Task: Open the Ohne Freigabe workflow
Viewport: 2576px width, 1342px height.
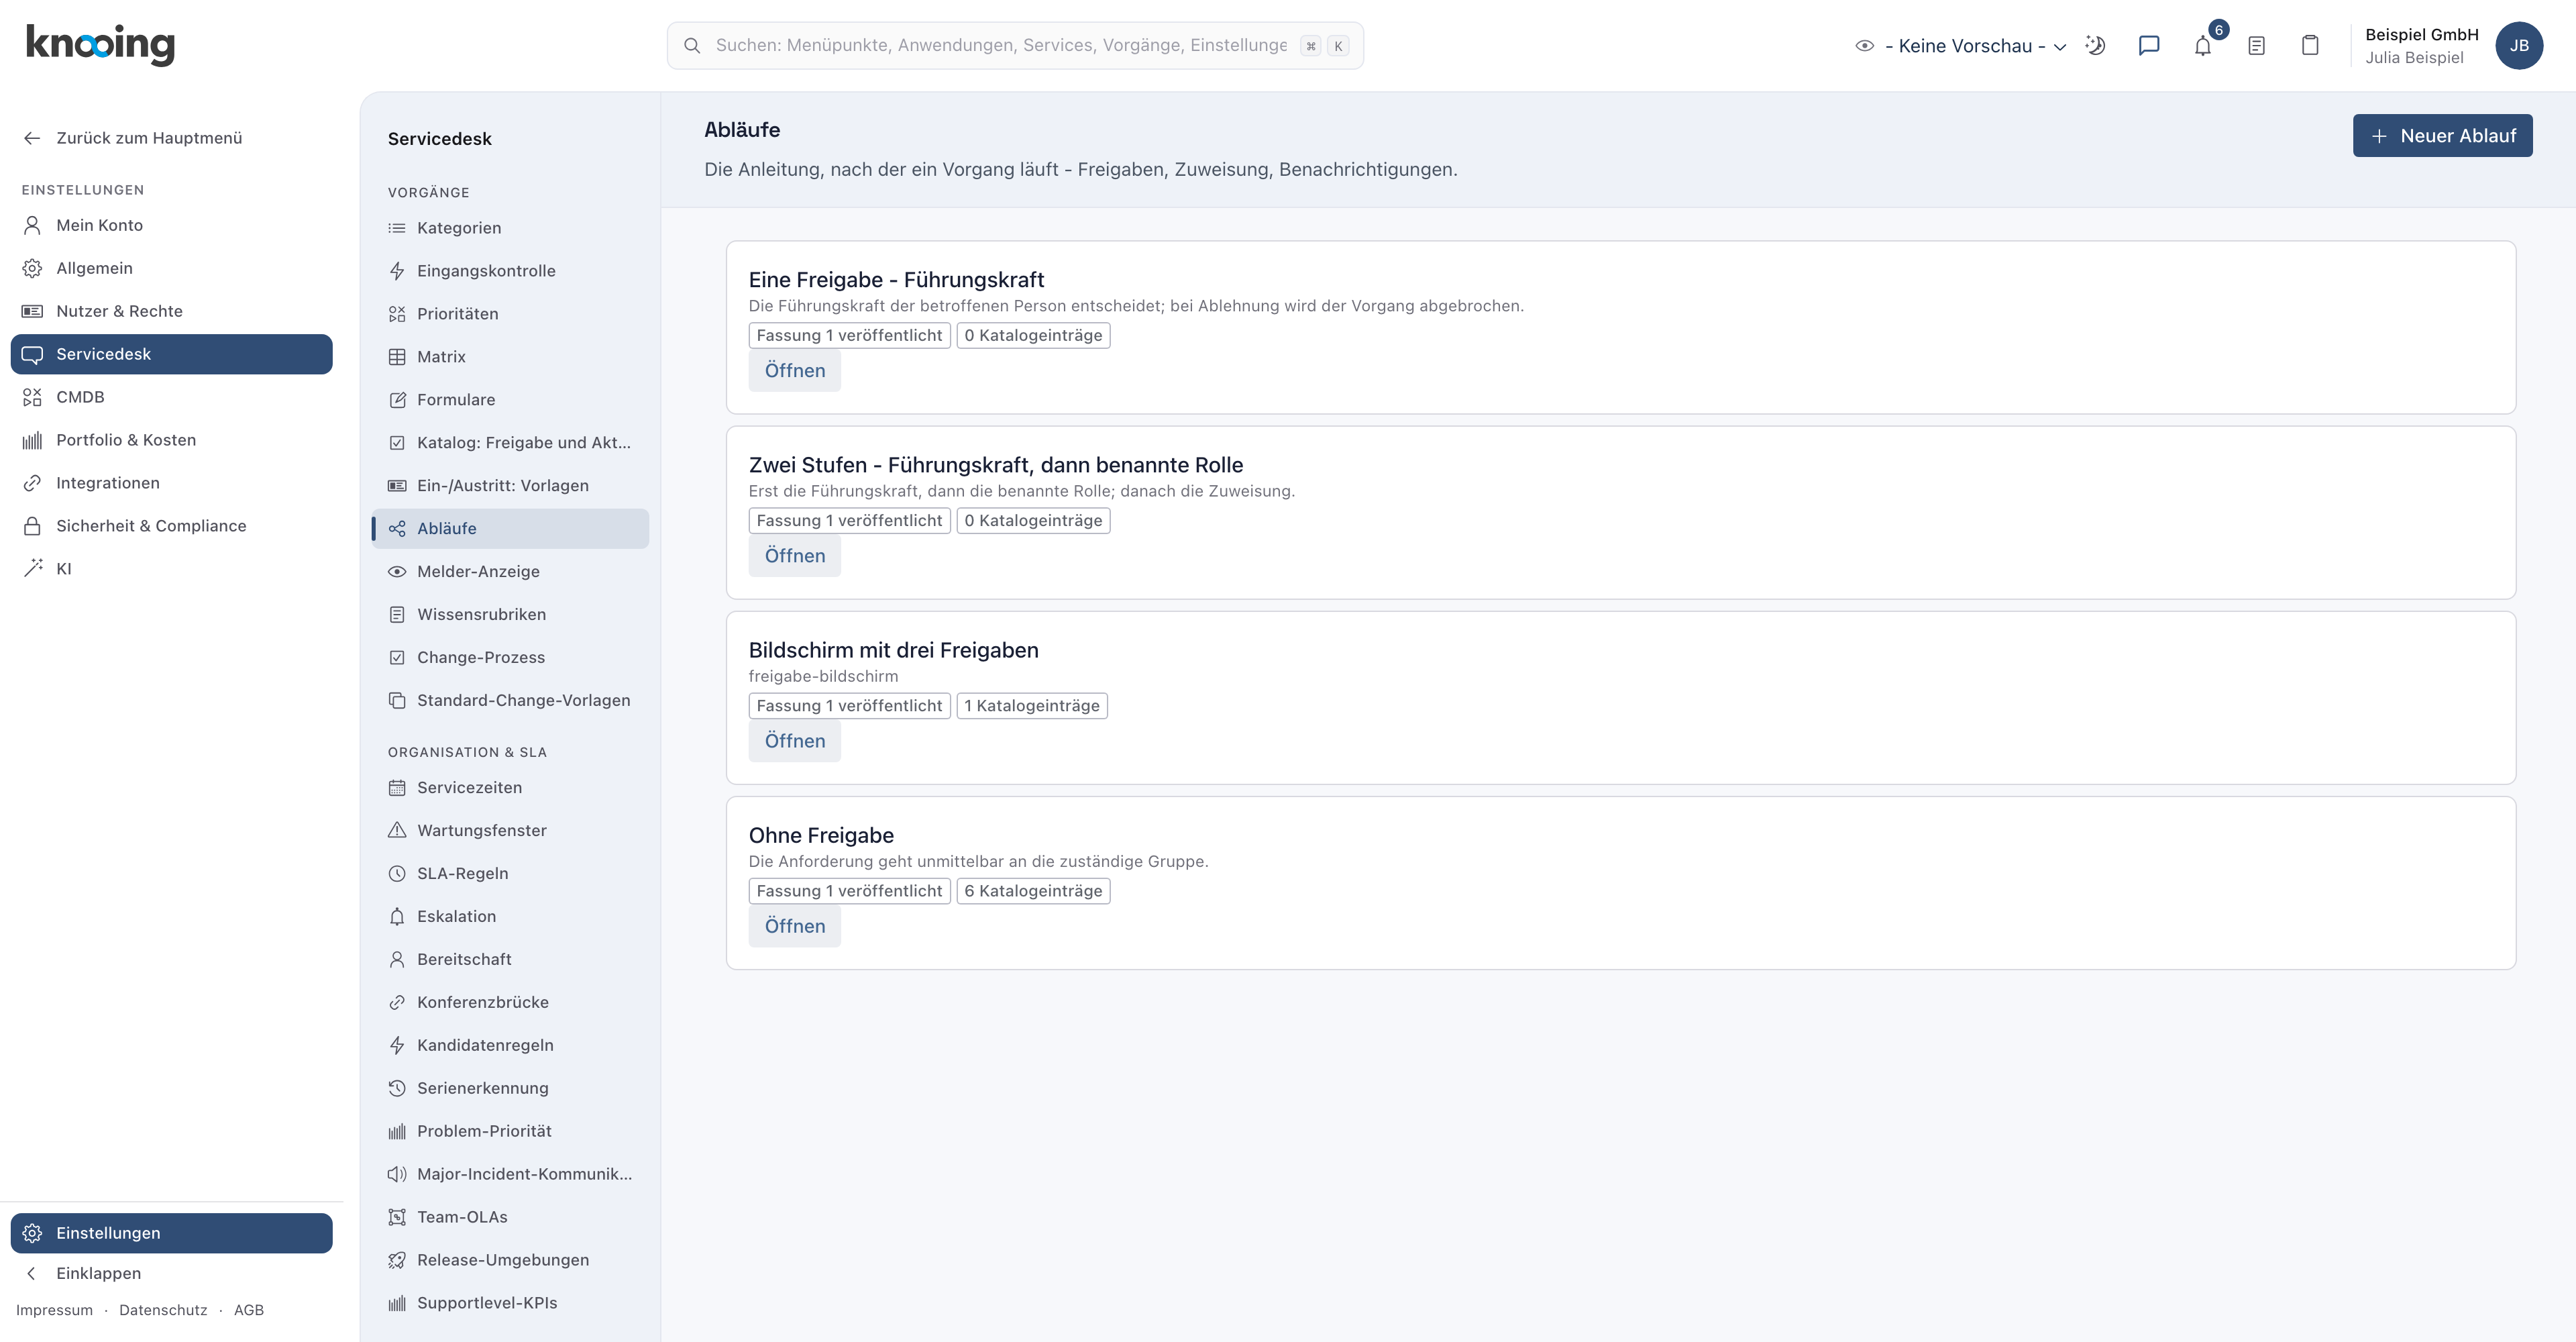Action: coord(795,925)
